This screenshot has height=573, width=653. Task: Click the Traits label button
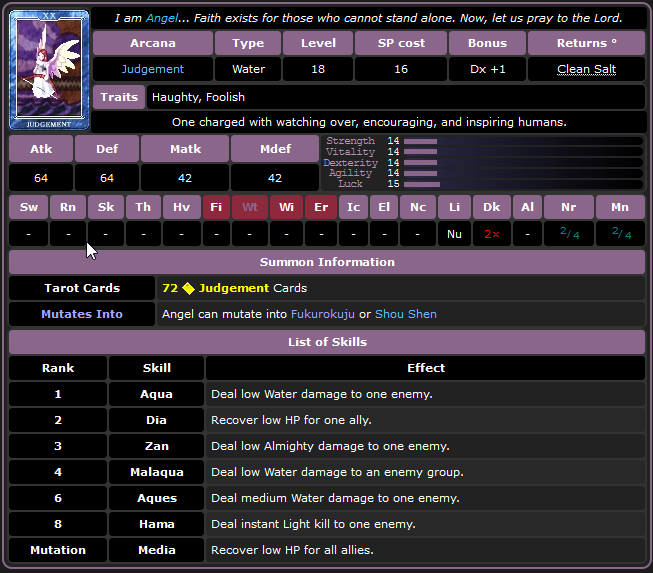pos(119,97)
